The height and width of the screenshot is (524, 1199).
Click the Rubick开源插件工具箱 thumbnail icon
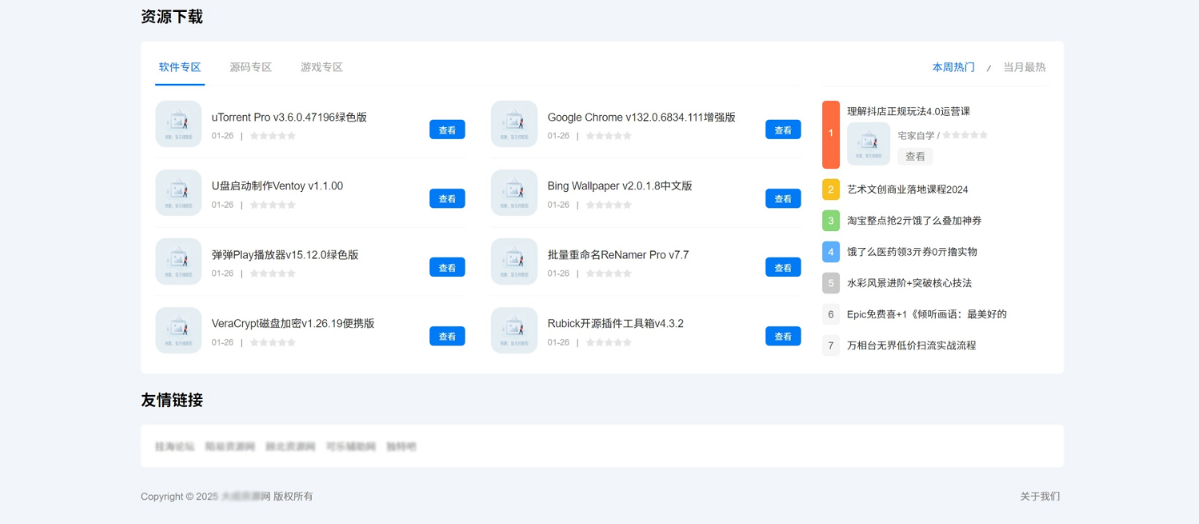point(514,330)
